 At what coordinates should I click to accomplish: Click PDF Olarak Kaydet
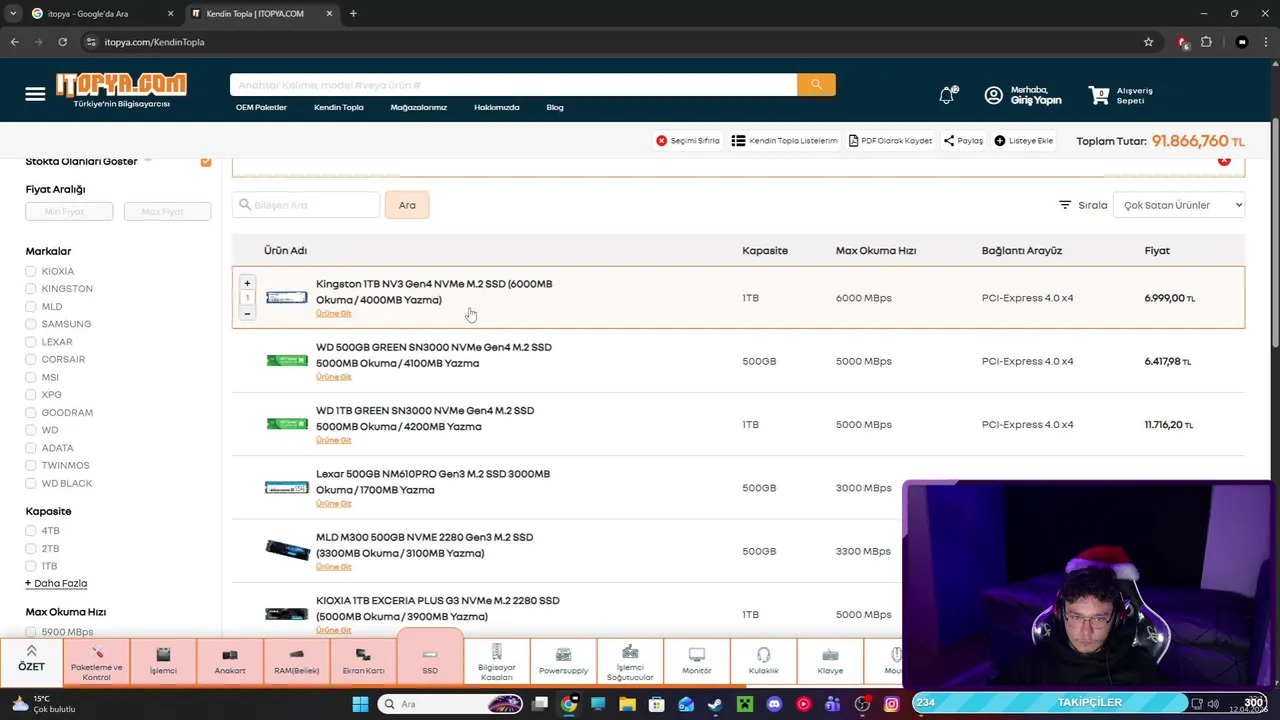click(x=890, y=141)
